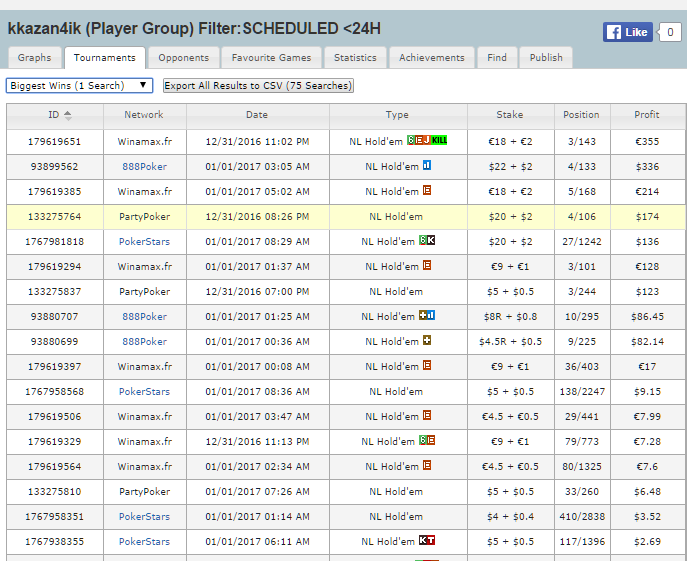Click profit value €355

click(647, 142)
